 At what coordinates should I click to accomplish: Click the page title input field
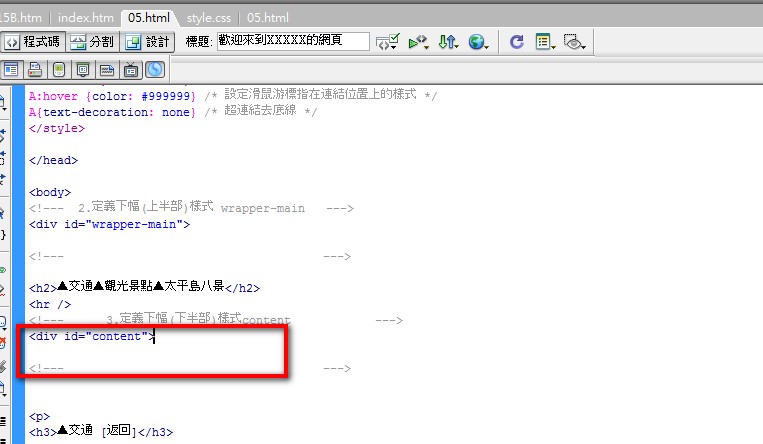coord(292,42)
